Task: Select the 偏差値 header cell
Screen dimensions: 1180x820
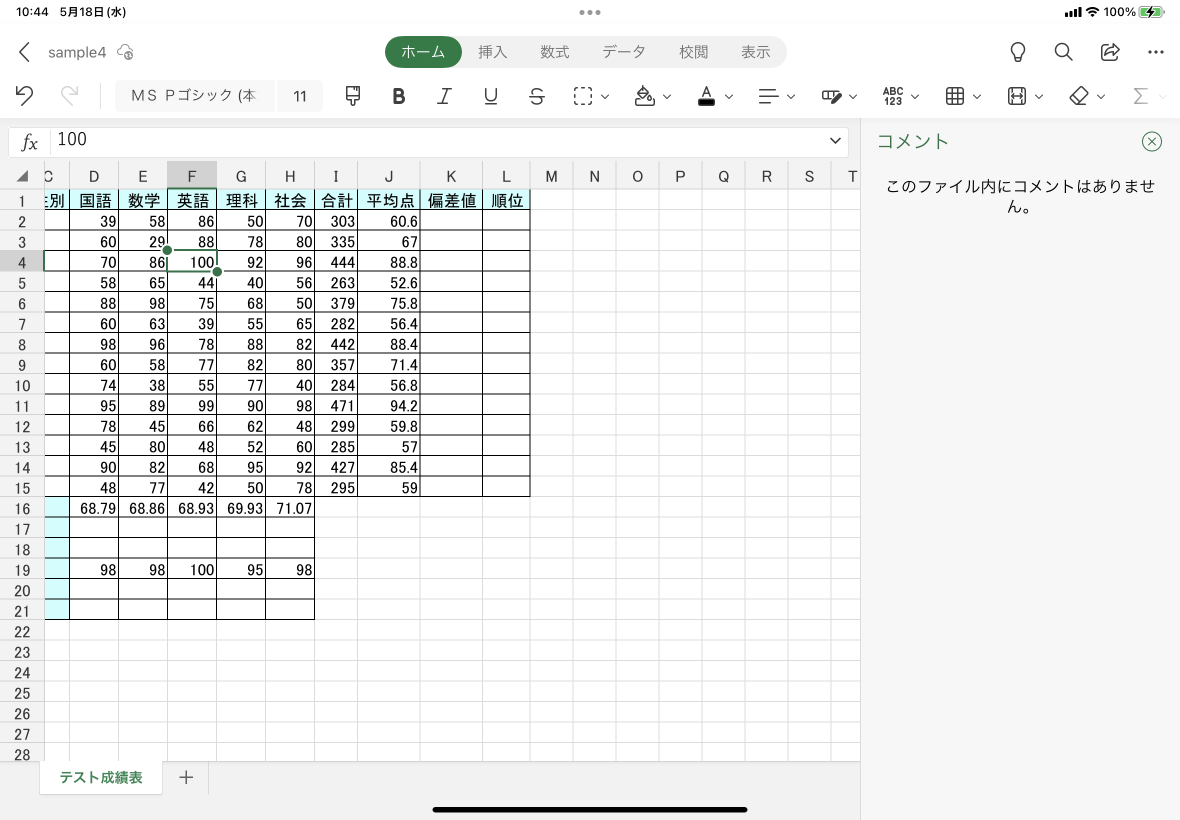Action: 452,200
